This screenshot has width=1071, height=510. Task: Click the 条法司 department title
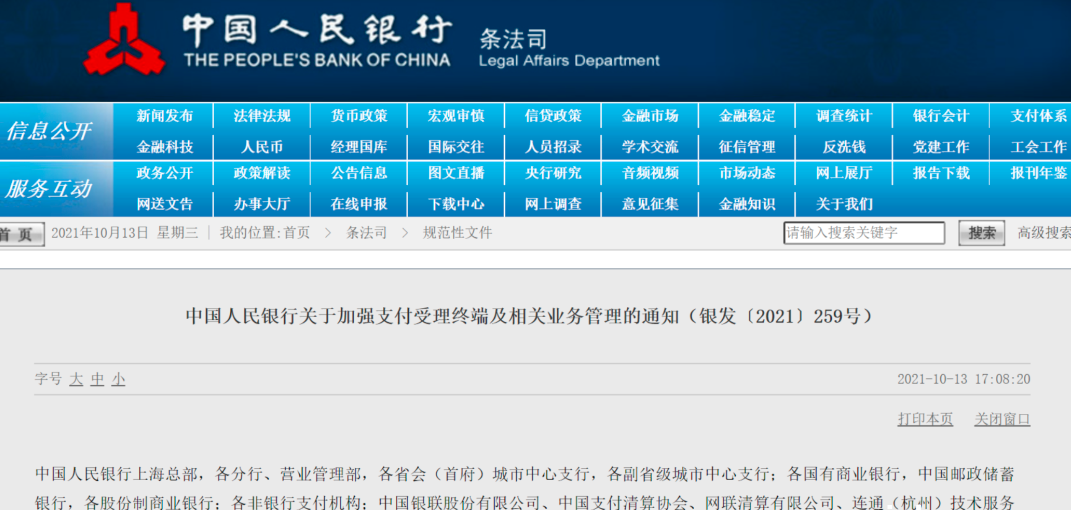click(x=513, y=40)
